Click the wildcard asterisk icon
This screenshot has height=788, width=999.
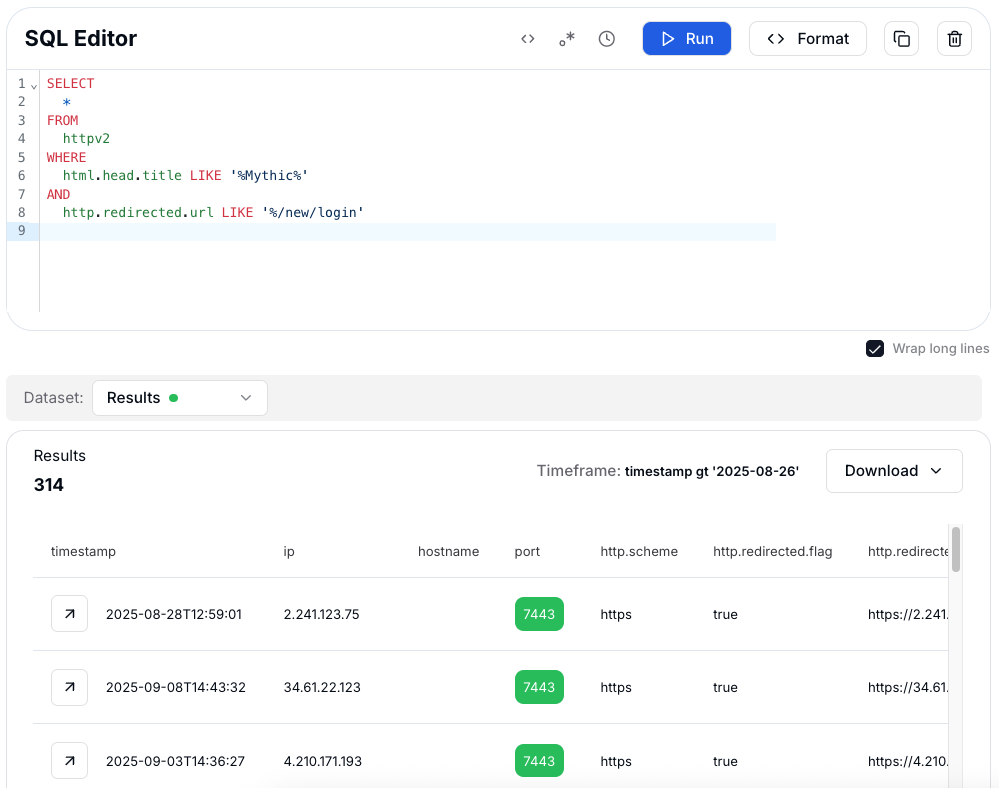click(567, 39)
